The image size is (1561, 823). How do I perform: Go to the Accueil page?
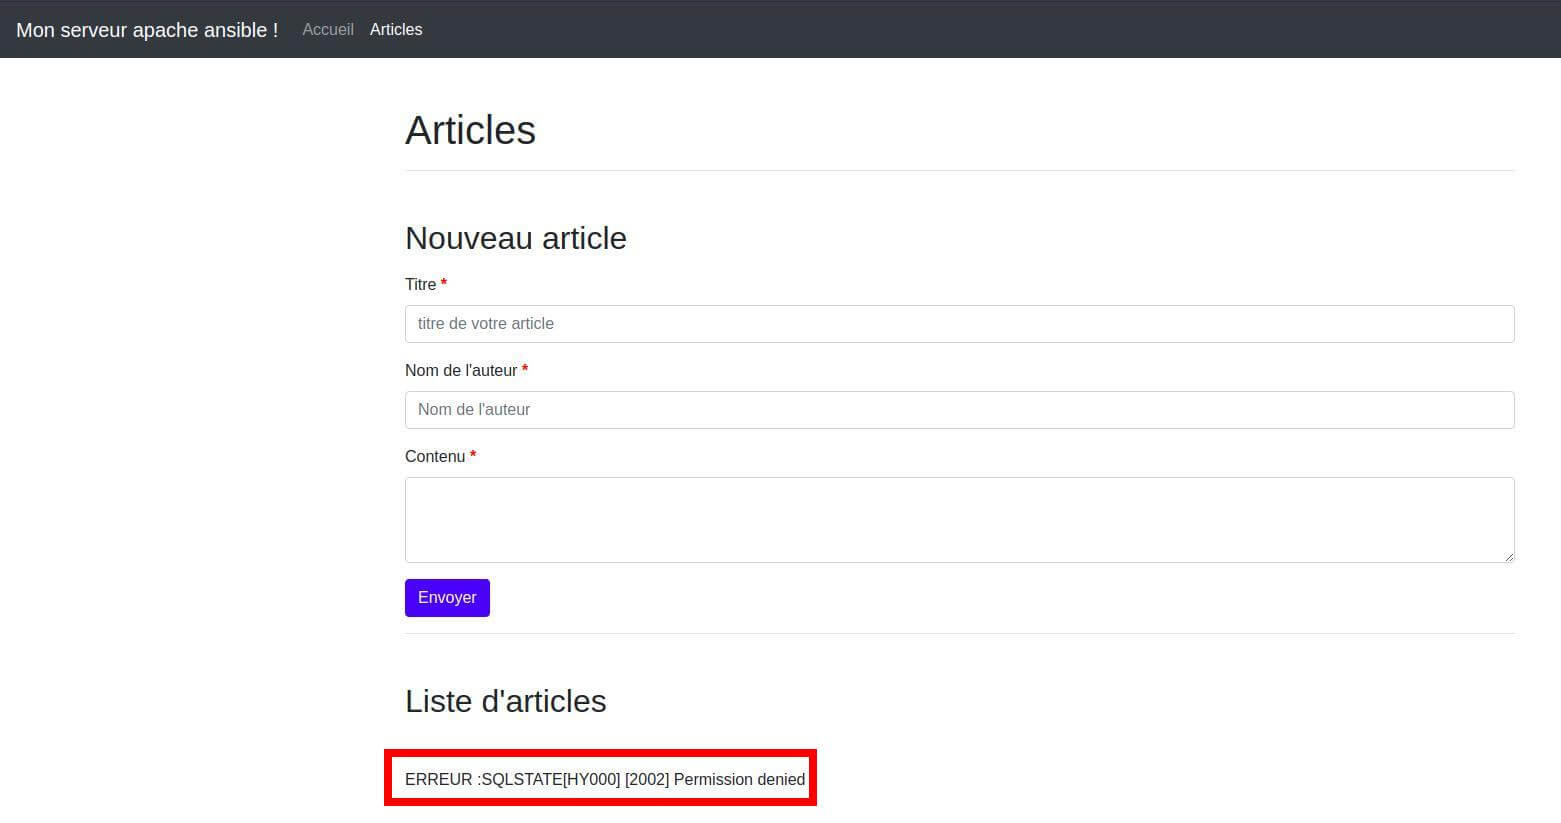pyautogui.click(x=327, y=30)
